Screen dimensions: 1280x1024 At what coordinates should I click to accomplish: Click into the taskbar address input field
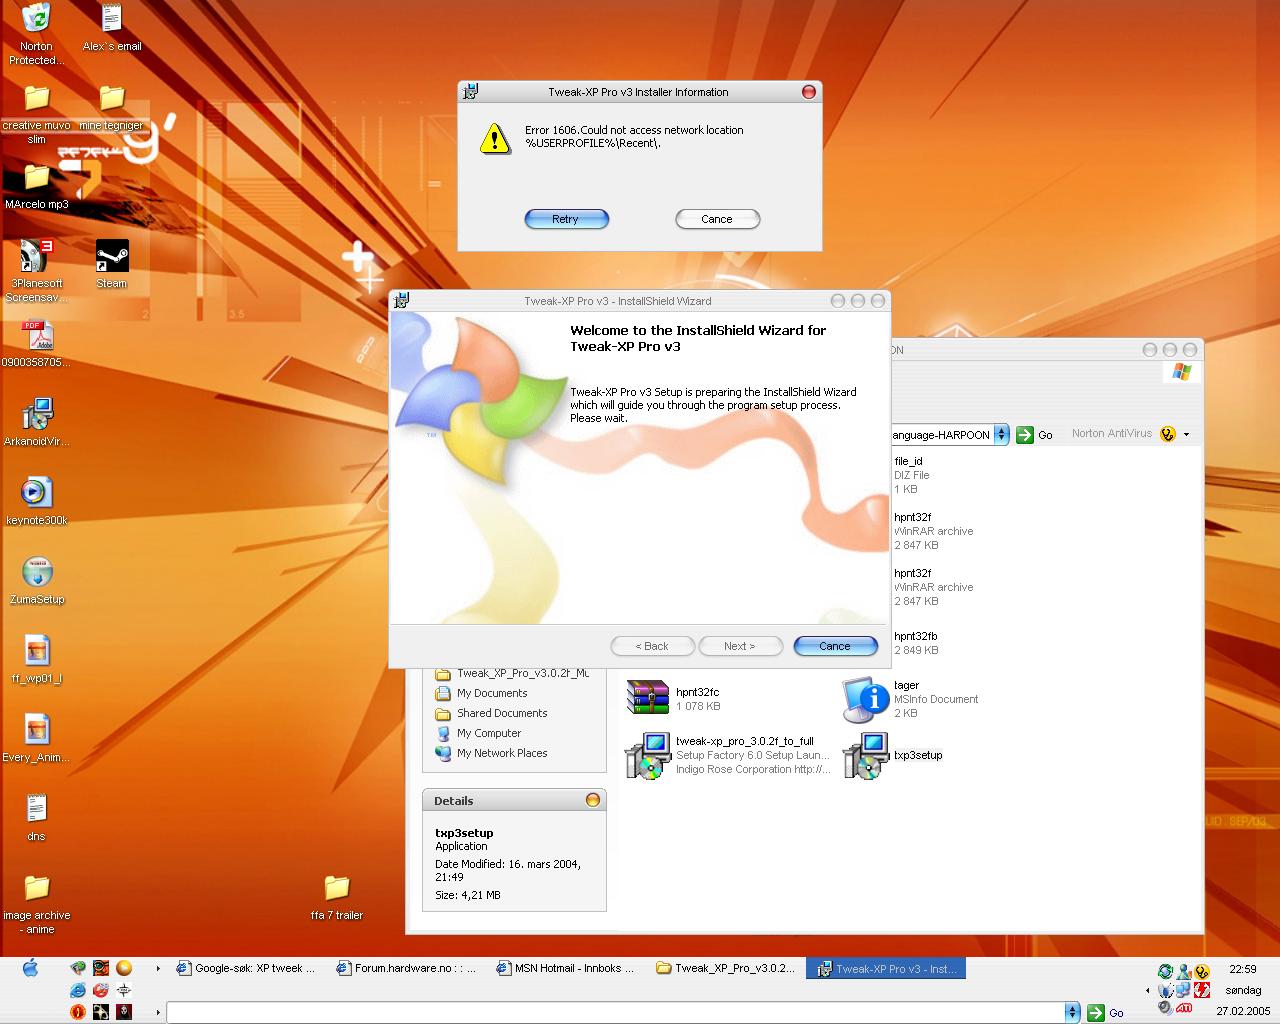coord(615,1012)
